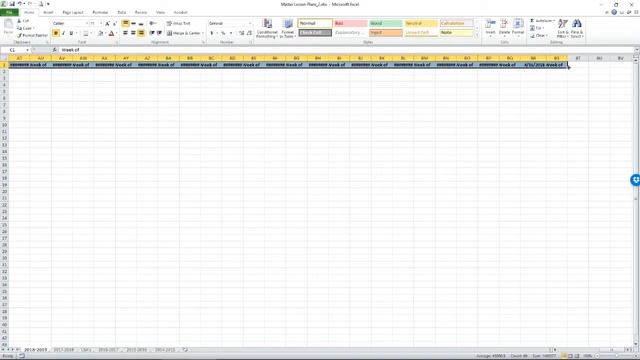Switch to the Data tab
The width and height of the screenshot is (640, 360).
122,12
